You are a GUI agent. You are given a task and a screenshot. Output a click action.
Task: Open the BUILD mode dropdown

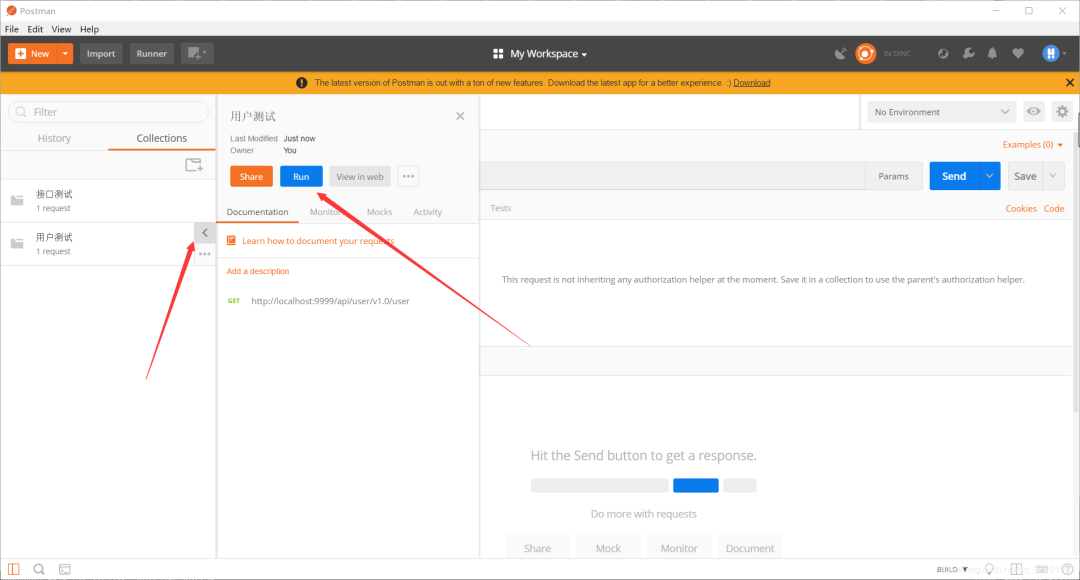click(x=952, y=570)
